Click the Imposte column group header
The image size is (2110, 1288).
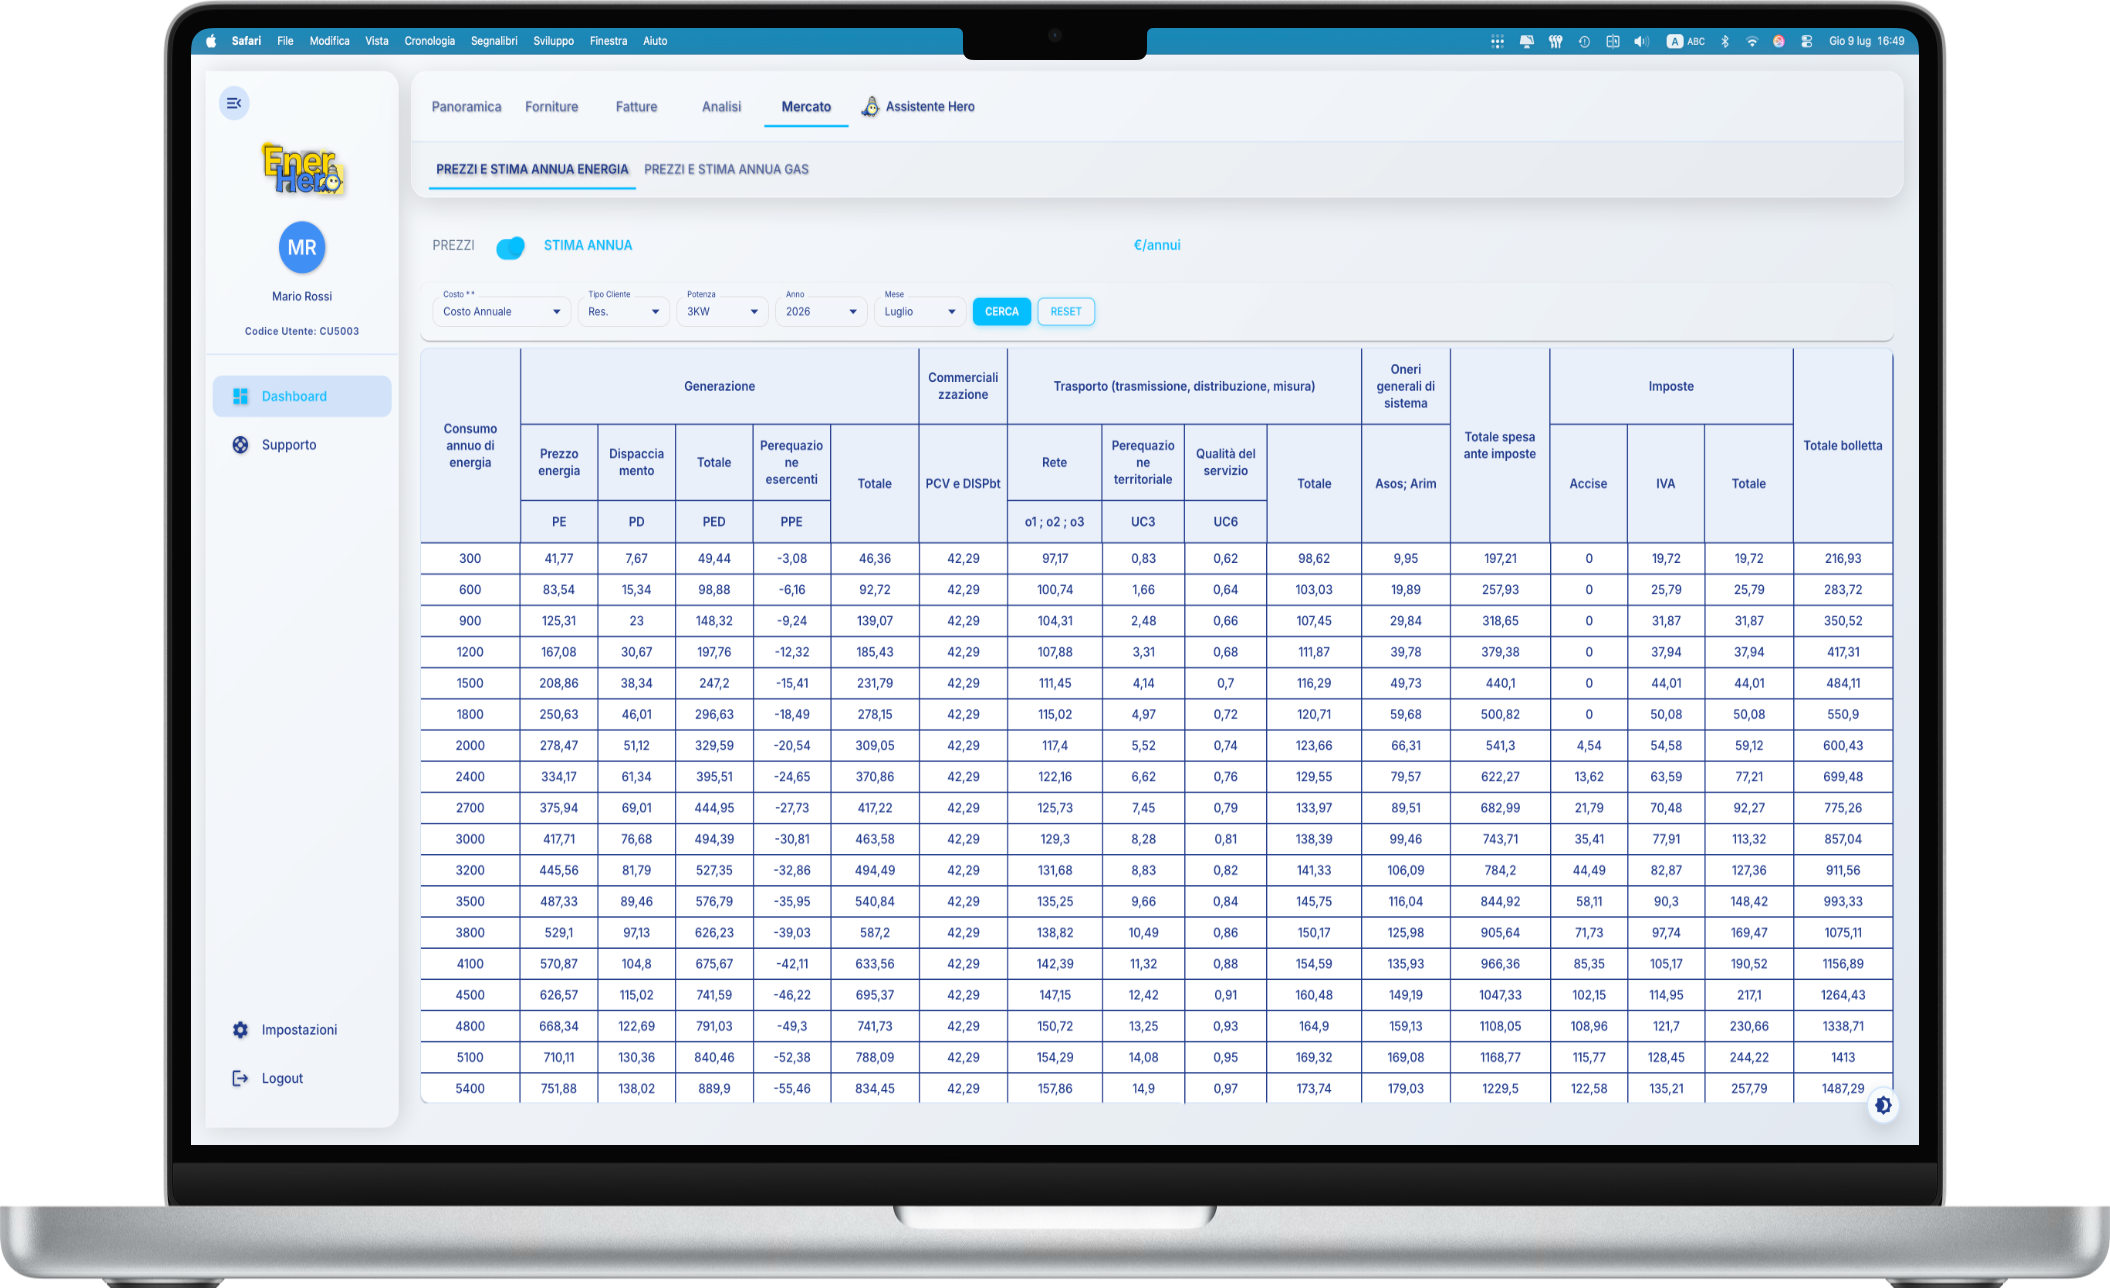(x=1671, y=386)
